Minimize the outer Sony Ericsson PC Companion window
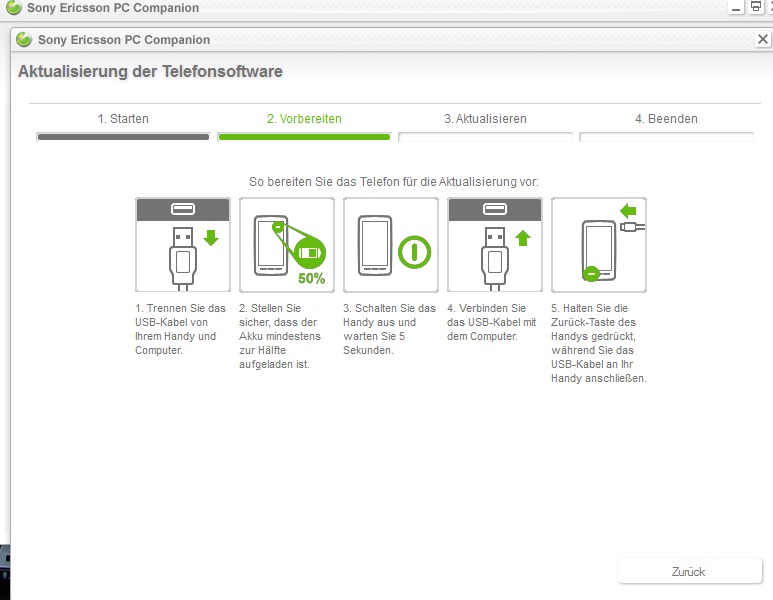773x600 pixels. click(x=736, y=7)
